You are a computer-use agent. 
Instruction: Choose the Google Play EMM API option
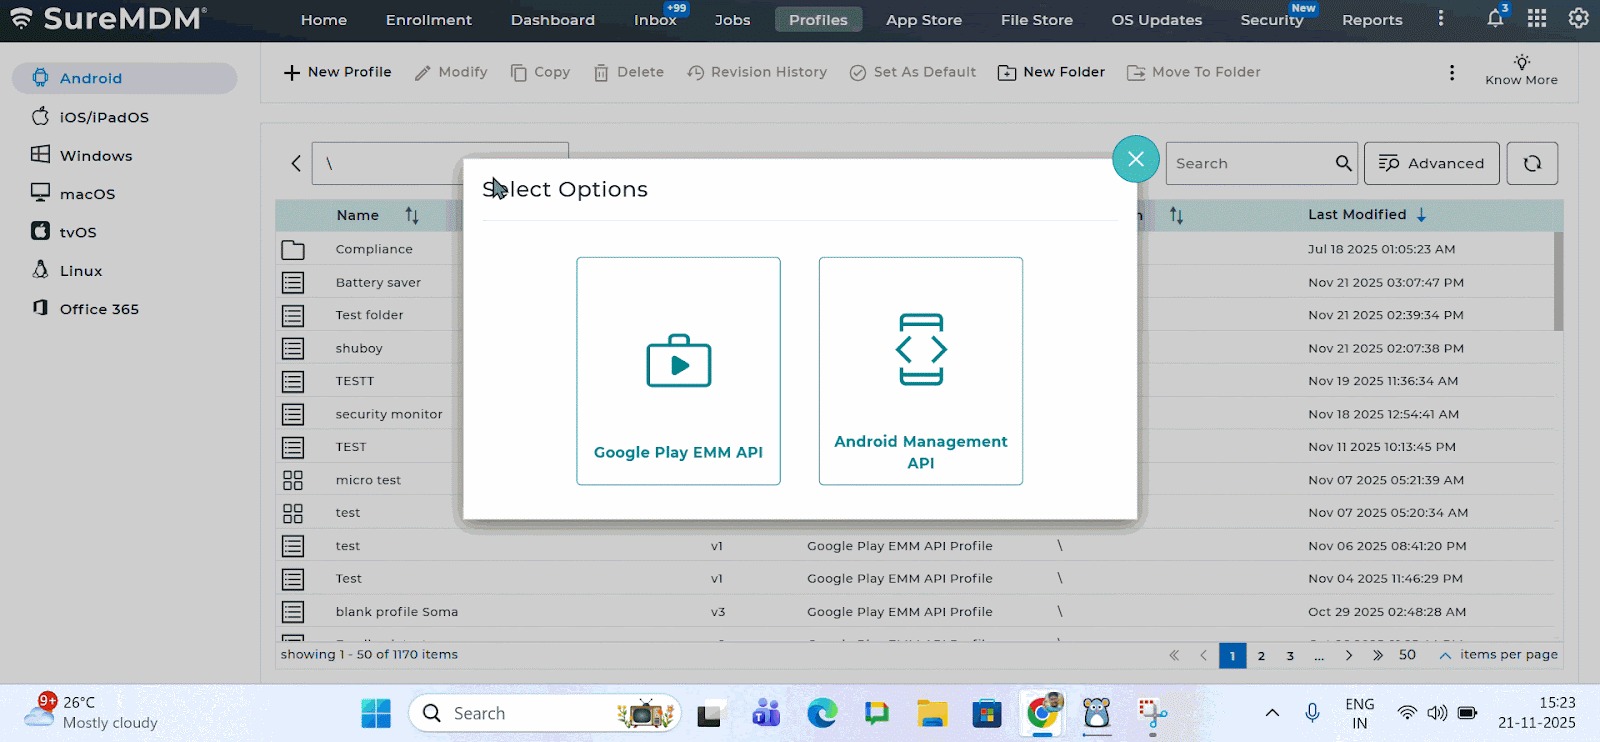(x=678, y=371)
